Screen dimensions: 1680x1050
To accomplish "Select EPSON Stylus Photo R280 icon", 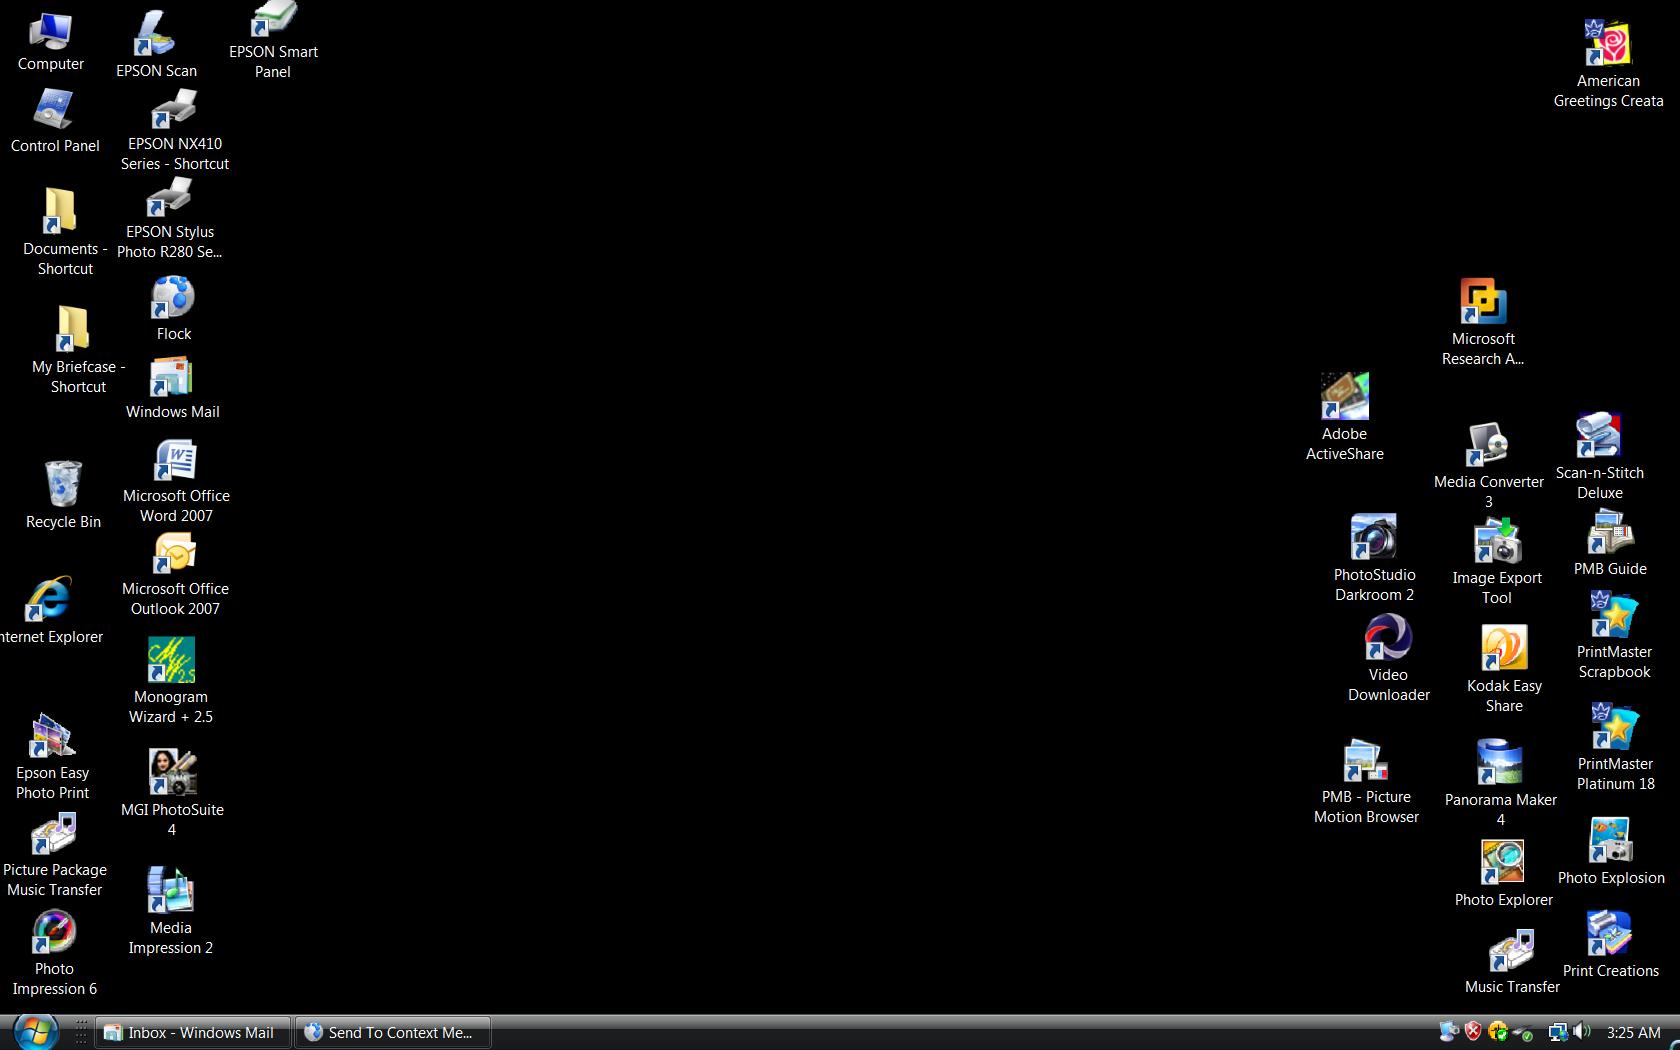I will click(x=170, y=197).
